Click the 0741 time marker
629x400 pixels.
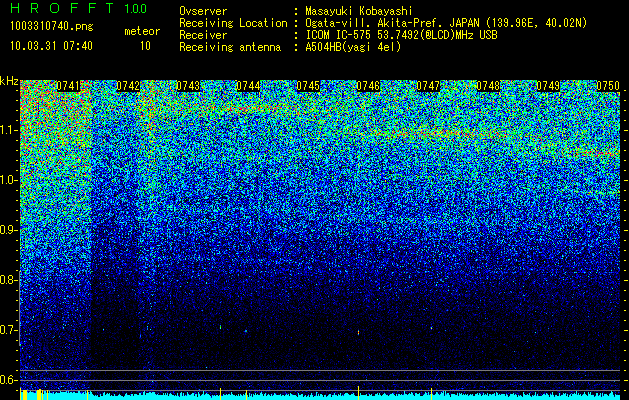[x=68, y=86]
